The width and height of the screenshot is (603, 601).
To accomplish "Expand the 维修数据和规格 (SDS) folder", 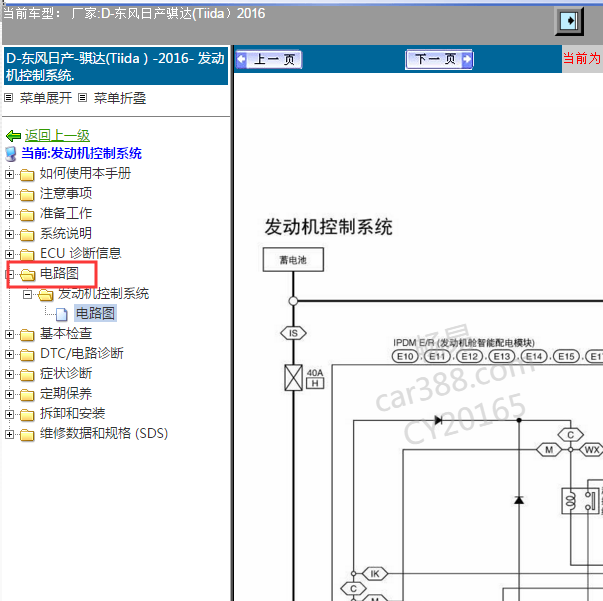I will [10, 435].
